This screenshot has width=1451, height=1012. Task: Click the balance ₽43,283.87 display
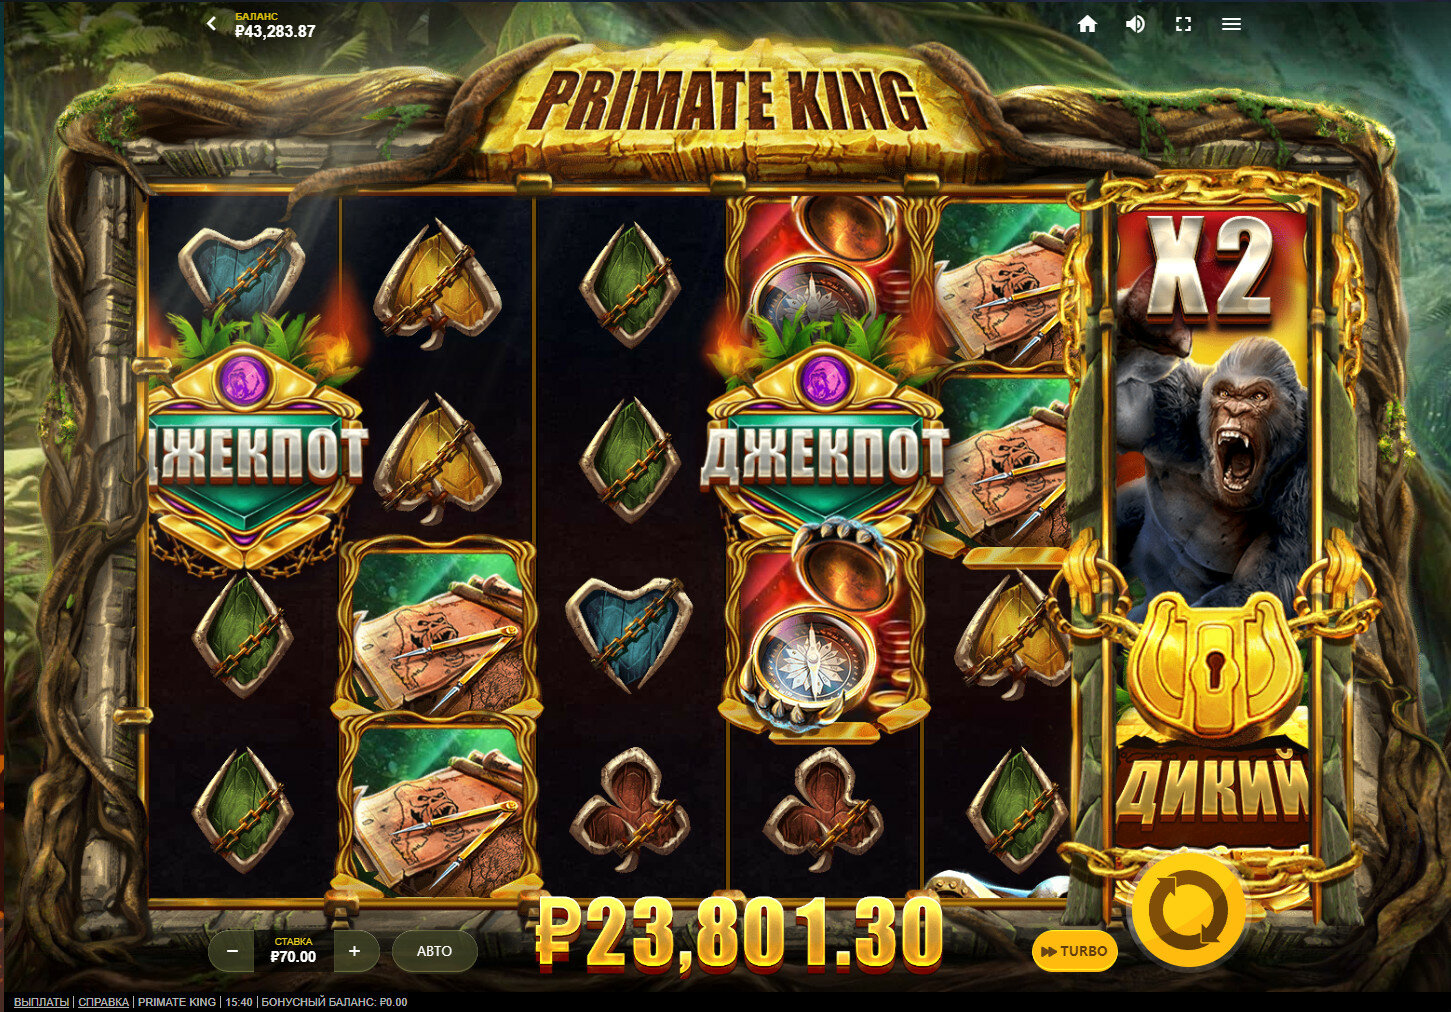275,31
